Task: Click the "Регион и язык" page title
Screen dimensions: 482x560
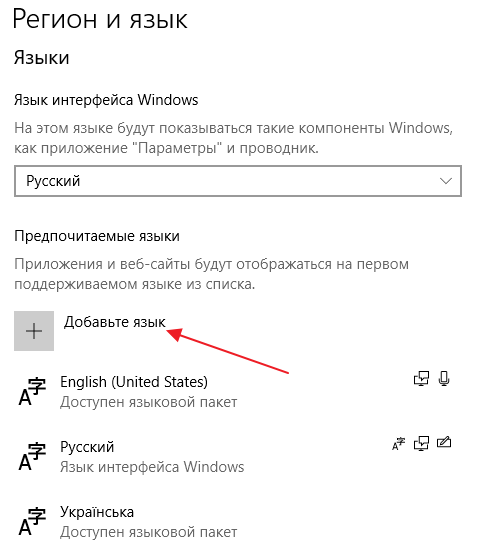Action: coord(100,19)
